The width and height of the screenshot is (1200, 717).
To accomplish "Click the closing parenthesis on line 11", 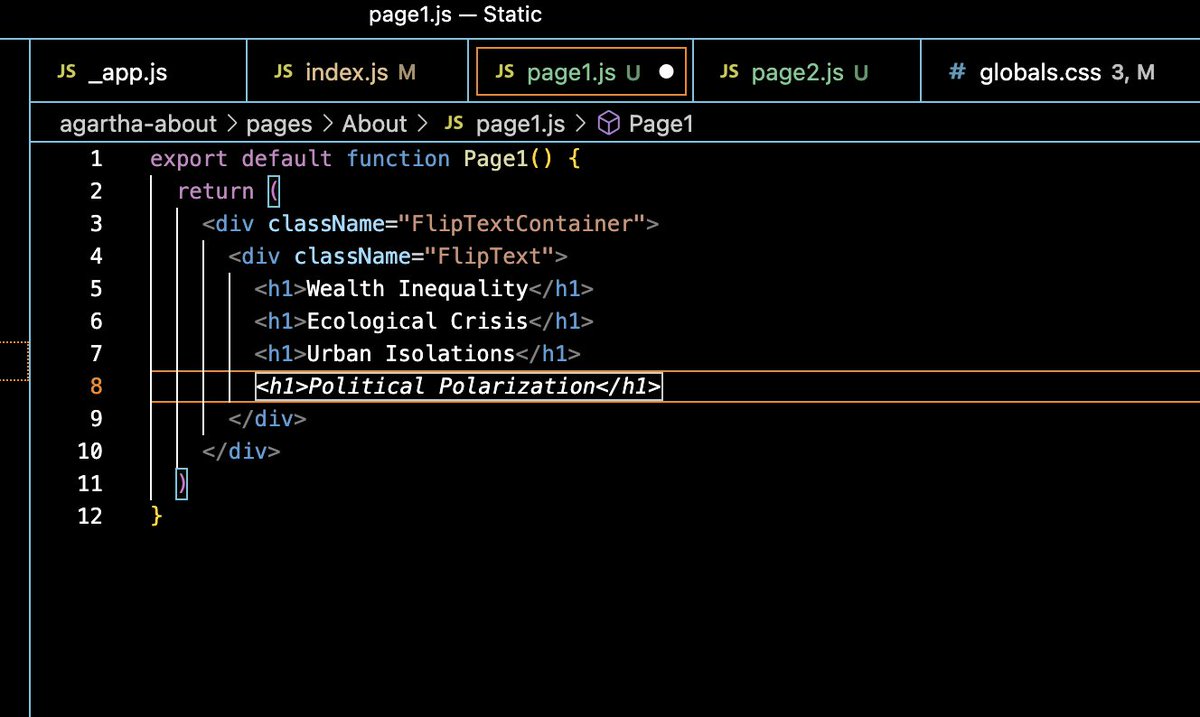I will click(181, 484).
